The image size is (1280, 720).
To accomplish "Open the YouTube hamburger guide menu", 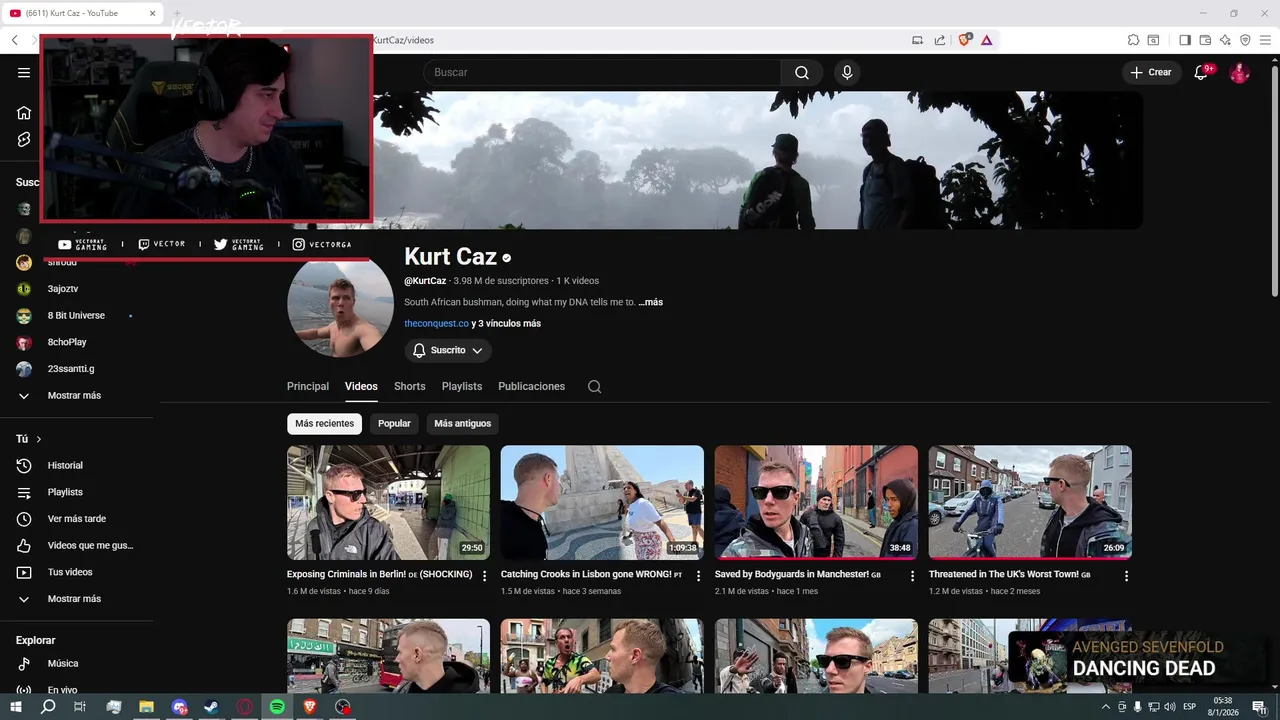I will click(24, 72).
